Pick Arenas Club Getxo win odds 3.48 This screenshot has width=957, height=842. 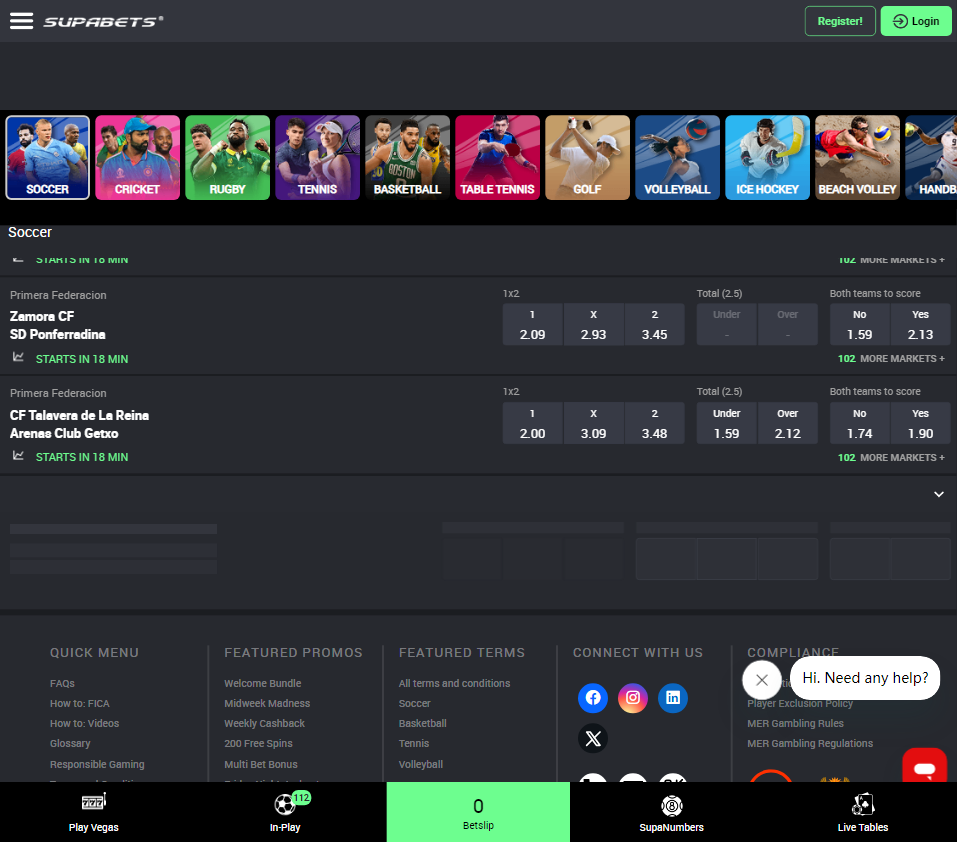coord(654,423)
